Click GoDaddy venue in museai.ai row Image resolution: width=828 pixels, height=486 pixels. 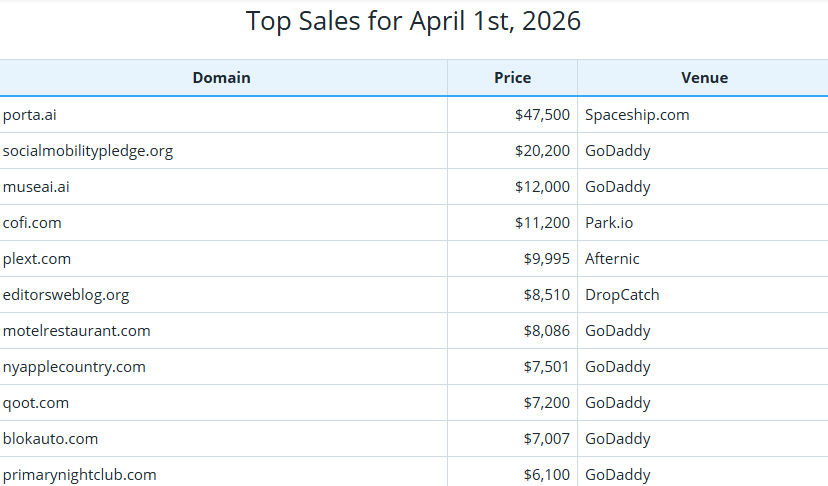tap(703, 186)
